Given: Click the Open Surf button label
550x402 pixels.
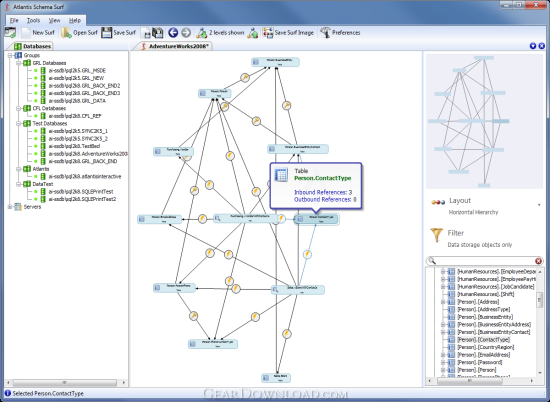Looking at the screenshot, I should (x=85, y=33).
